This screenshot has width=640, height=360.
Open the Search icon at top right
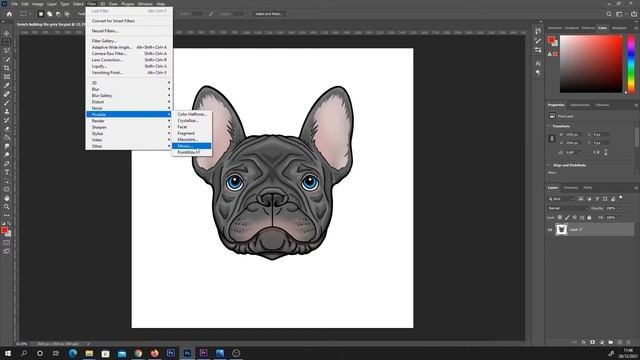coord(609,14)
